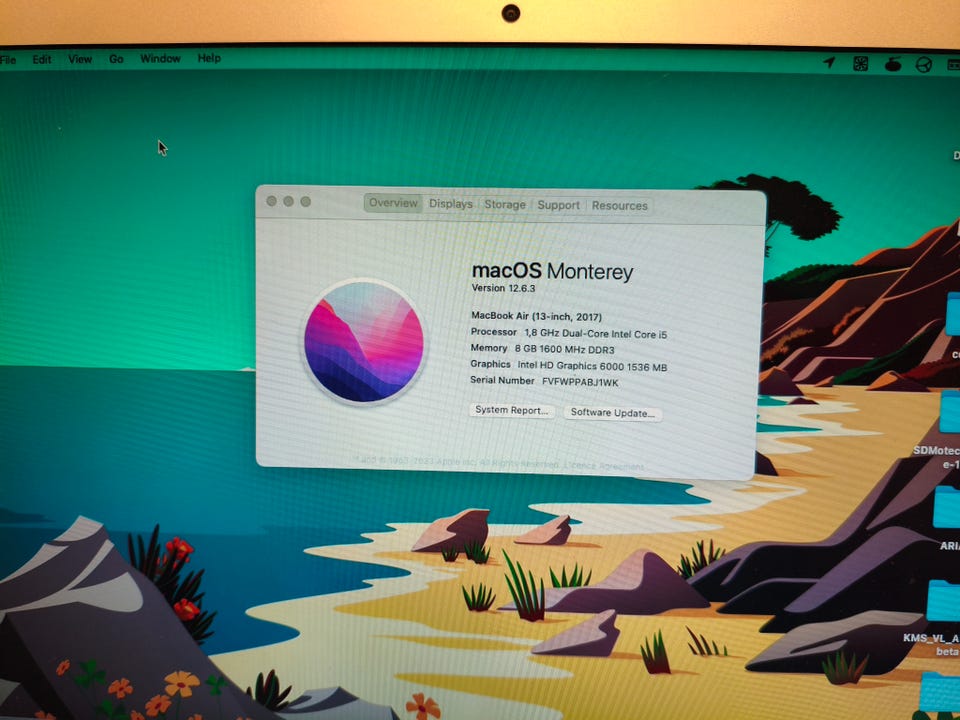Close the About This Mac window

coord(271,201)
